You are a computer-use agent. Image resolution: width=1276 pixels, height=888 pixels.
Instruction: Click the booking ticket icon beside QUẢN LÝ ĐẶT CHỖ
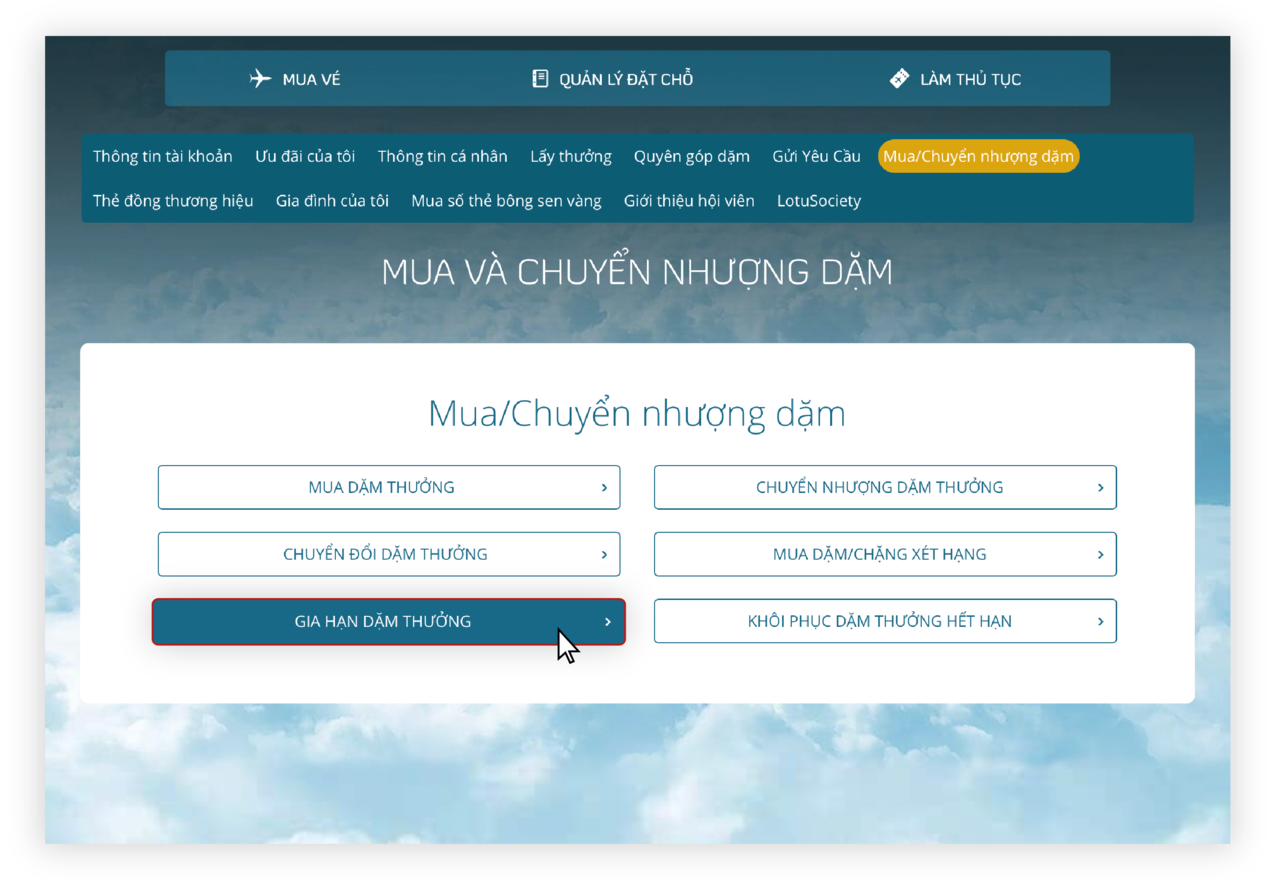540,78
